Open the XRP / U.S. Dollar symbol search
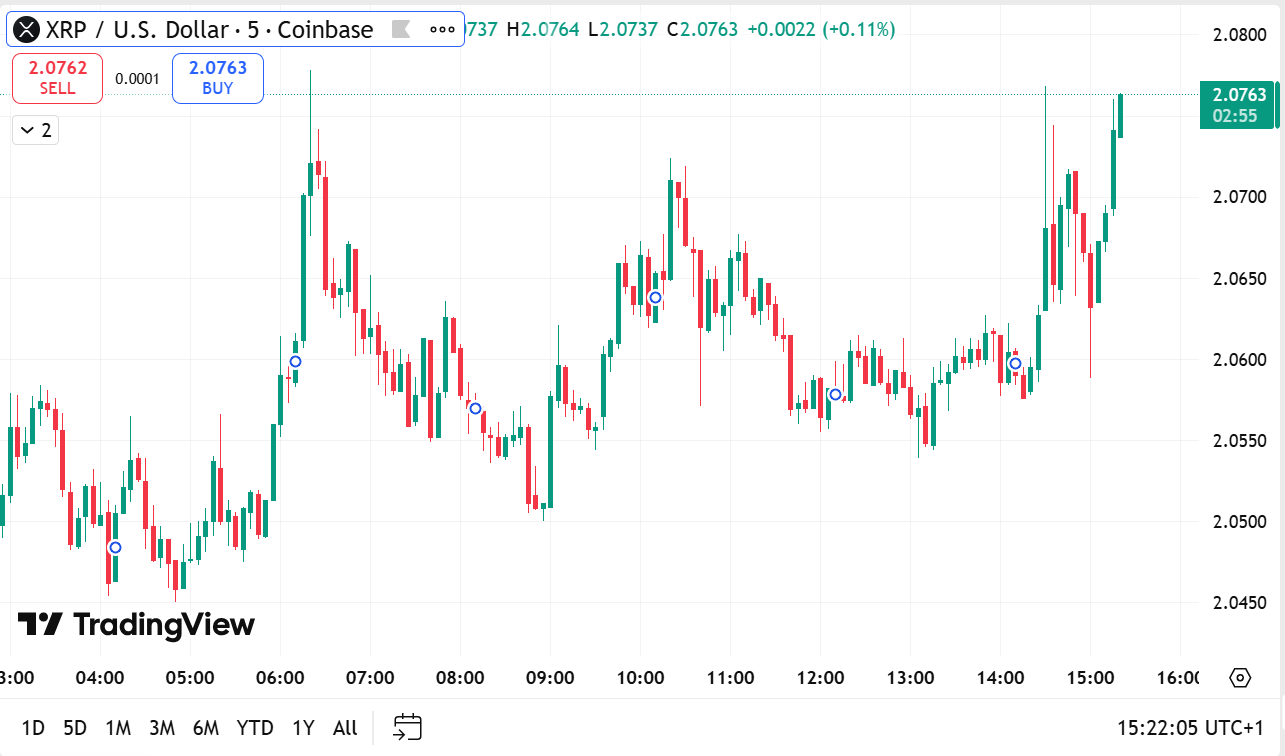The image size is (1285, 756). [208, 30]
